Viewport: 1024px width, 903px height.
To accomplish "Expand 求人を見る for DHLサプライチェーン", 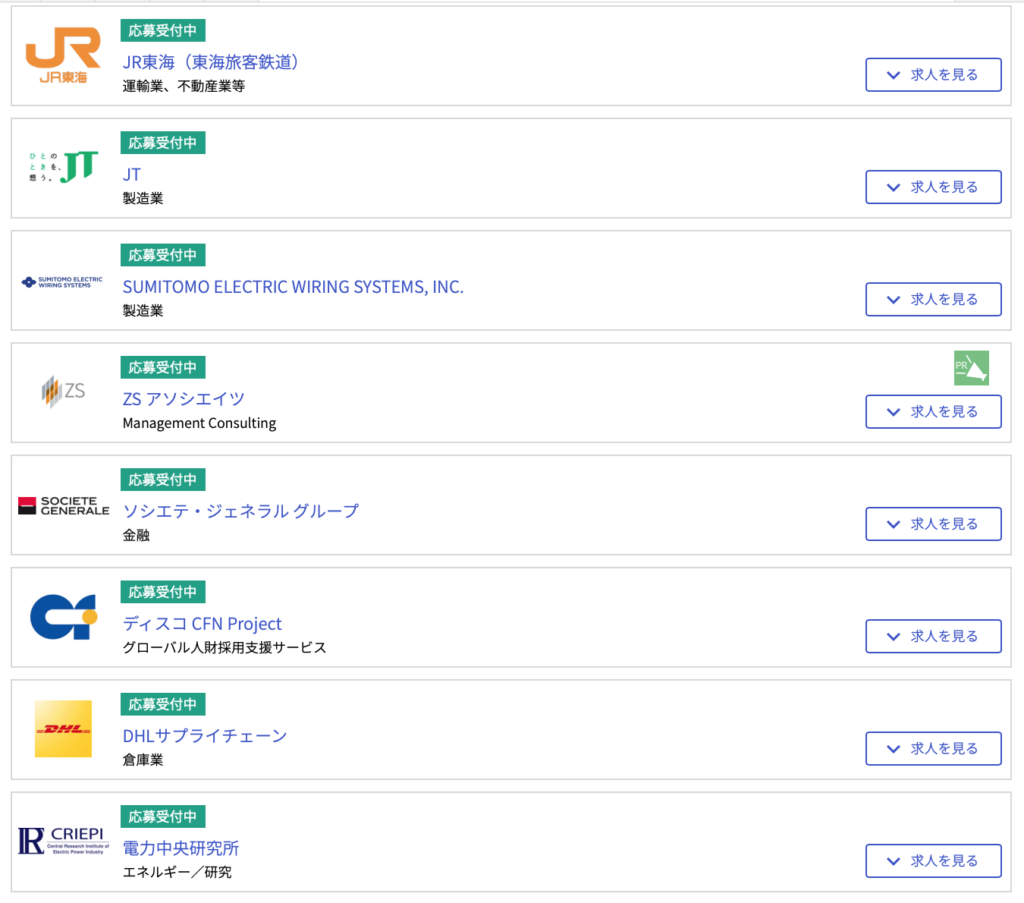I will click(x=933, y=748).
